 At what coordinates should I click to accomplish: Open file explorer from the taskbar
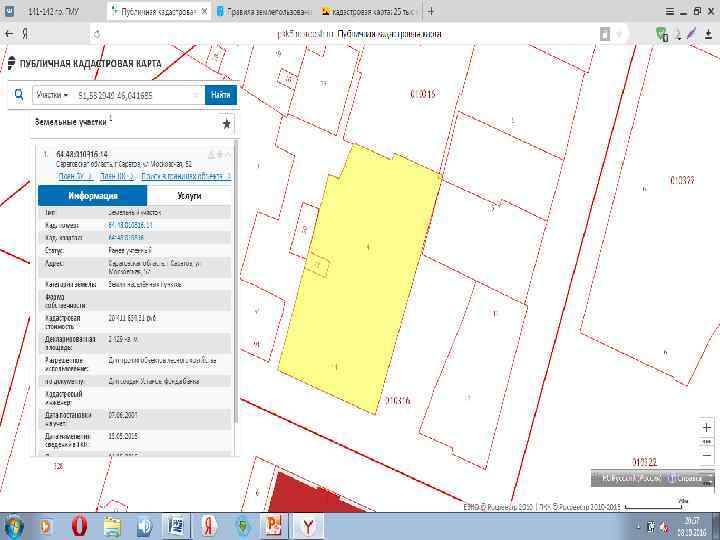click(x=112, y=526)
